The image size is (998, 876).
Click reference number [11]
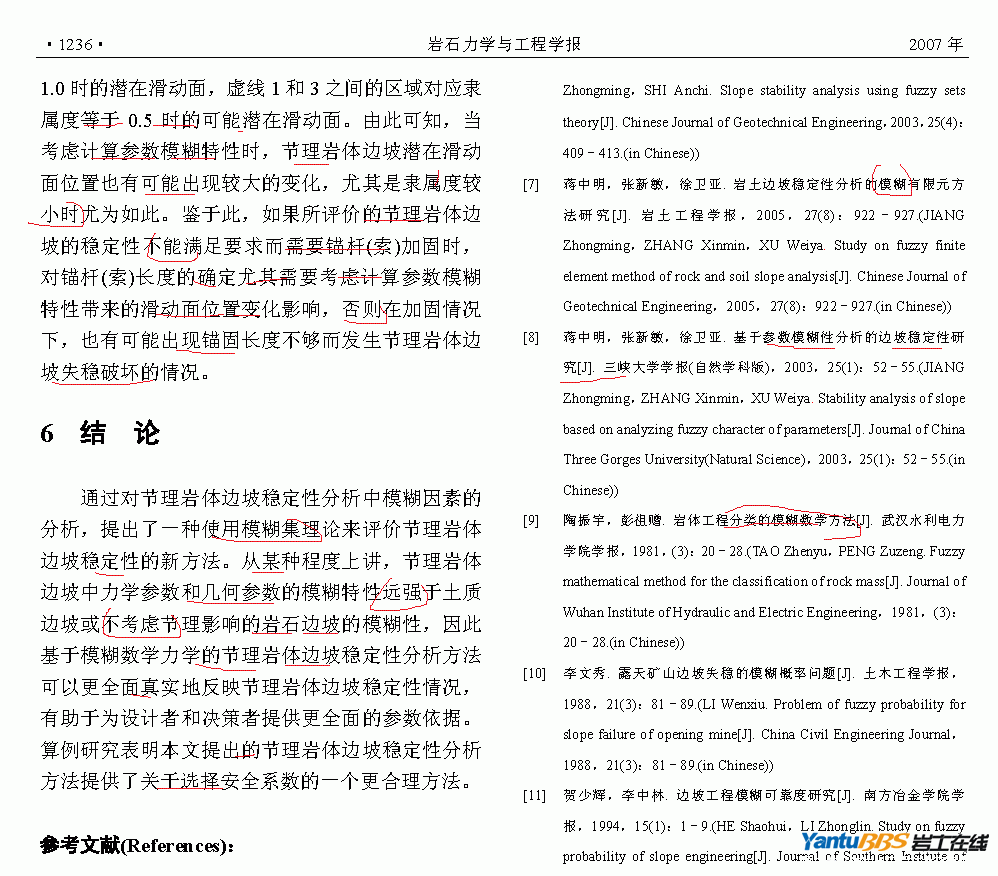[x=534, y=796]
